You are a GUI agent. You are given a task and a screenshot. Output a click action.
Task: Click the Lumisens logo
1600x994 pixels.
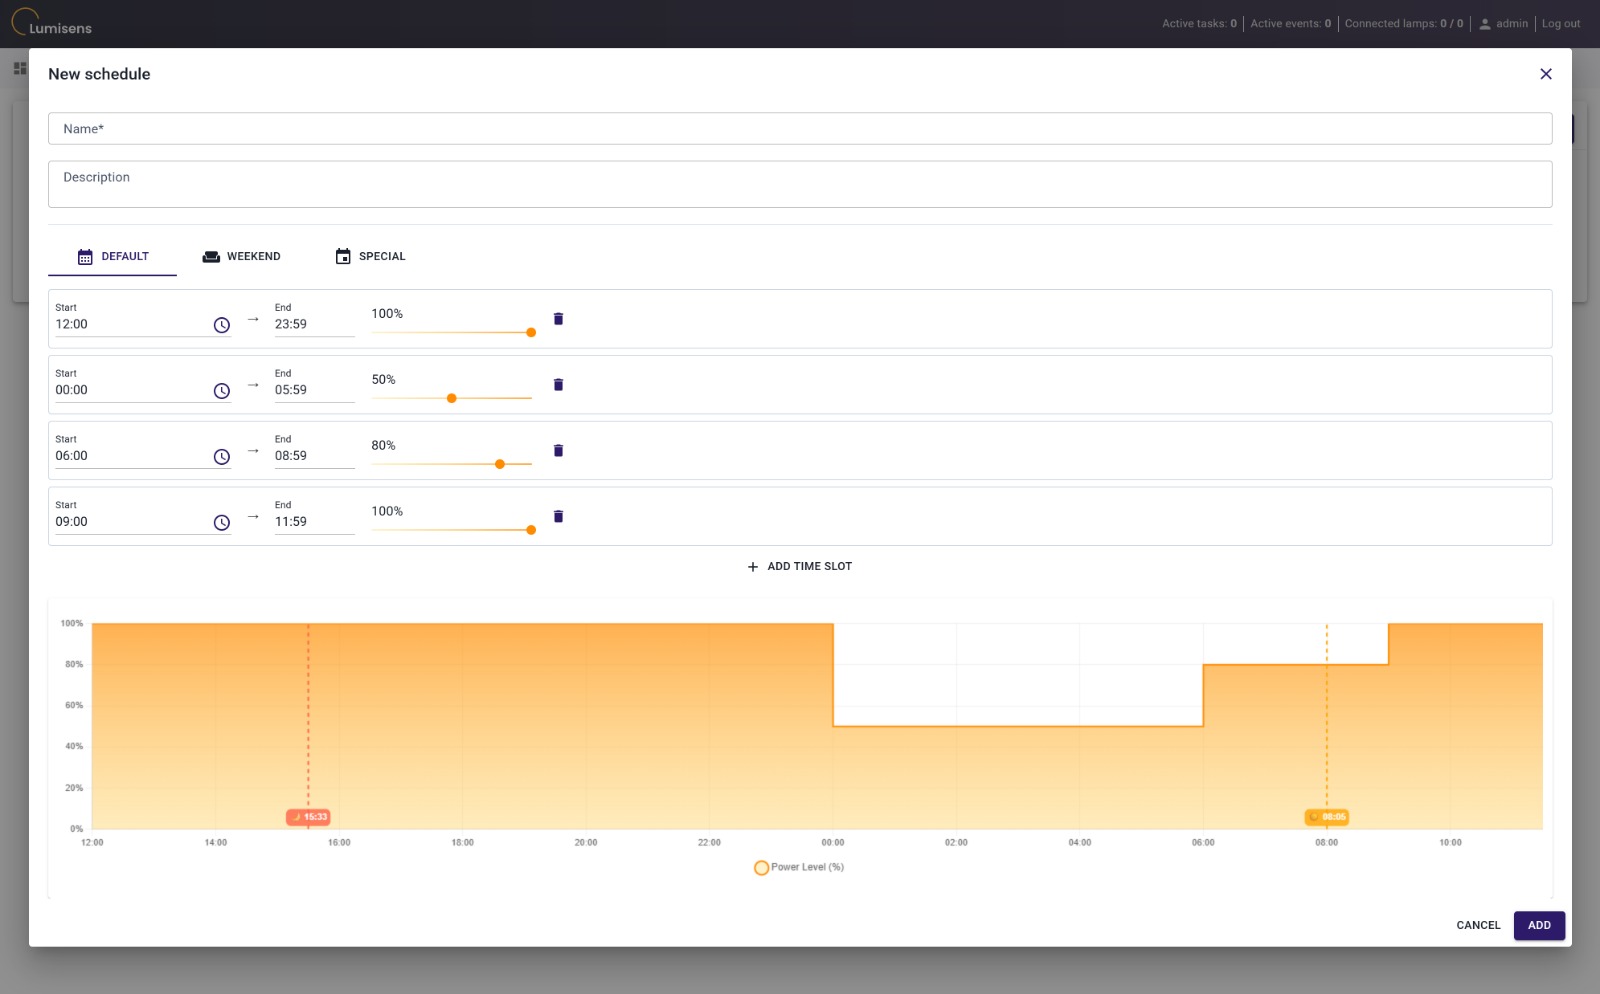click(52, 23)
